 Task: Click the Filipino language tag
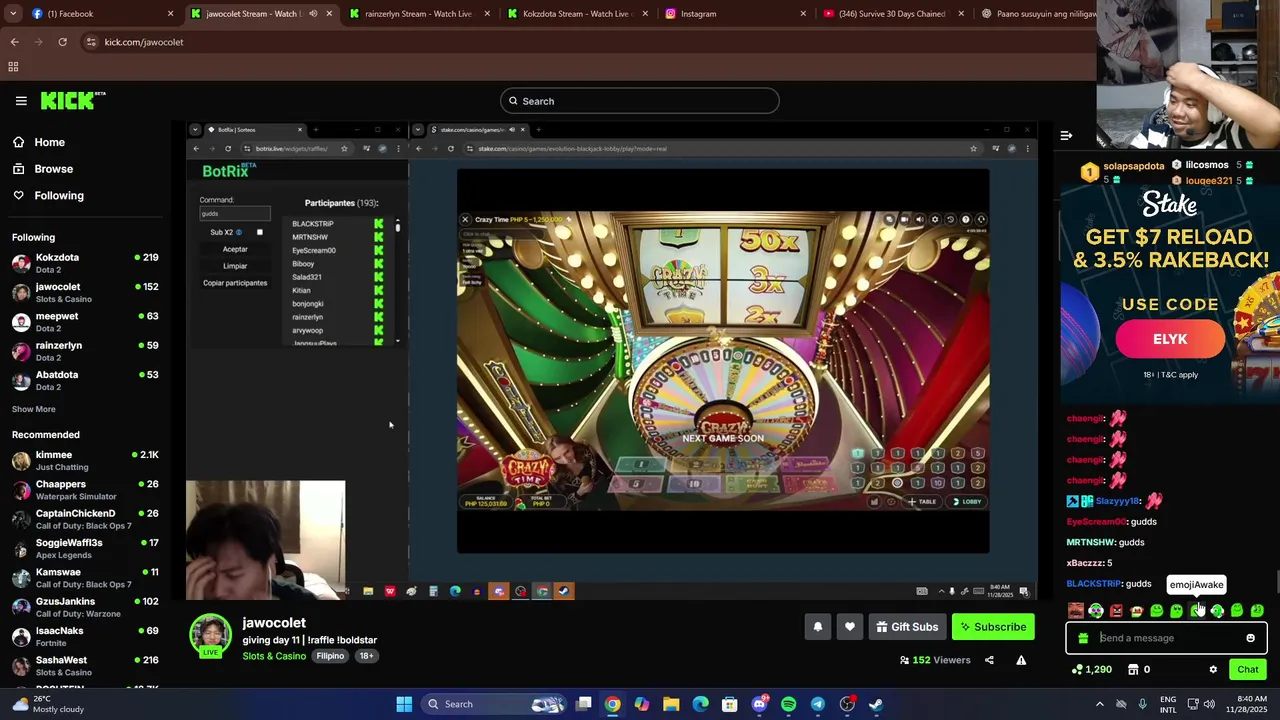(x=330, y=656)
